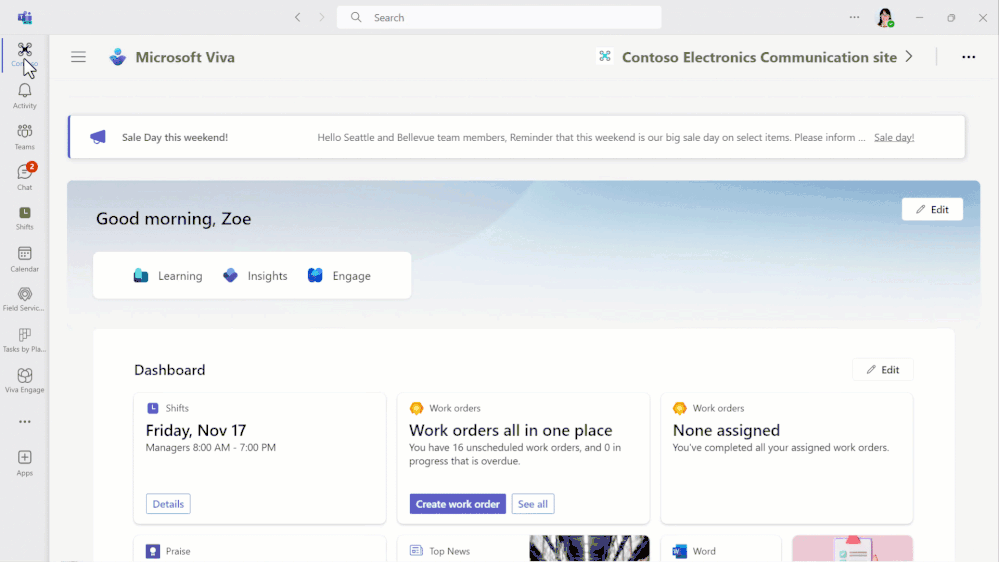Open Viva Engage from the Viva apps bar
Viewport: 999px width, 562px height.
[339, 276]
